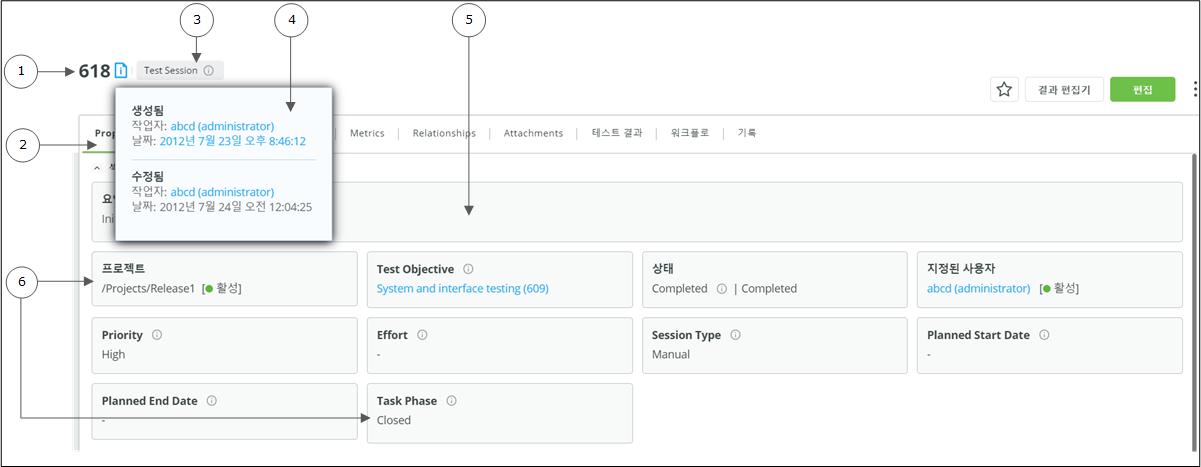Screen dimensions: 1201x467
Task: Click the /Projects/Release1 project path
Action: pyautogui.click(x=150, y=288)
